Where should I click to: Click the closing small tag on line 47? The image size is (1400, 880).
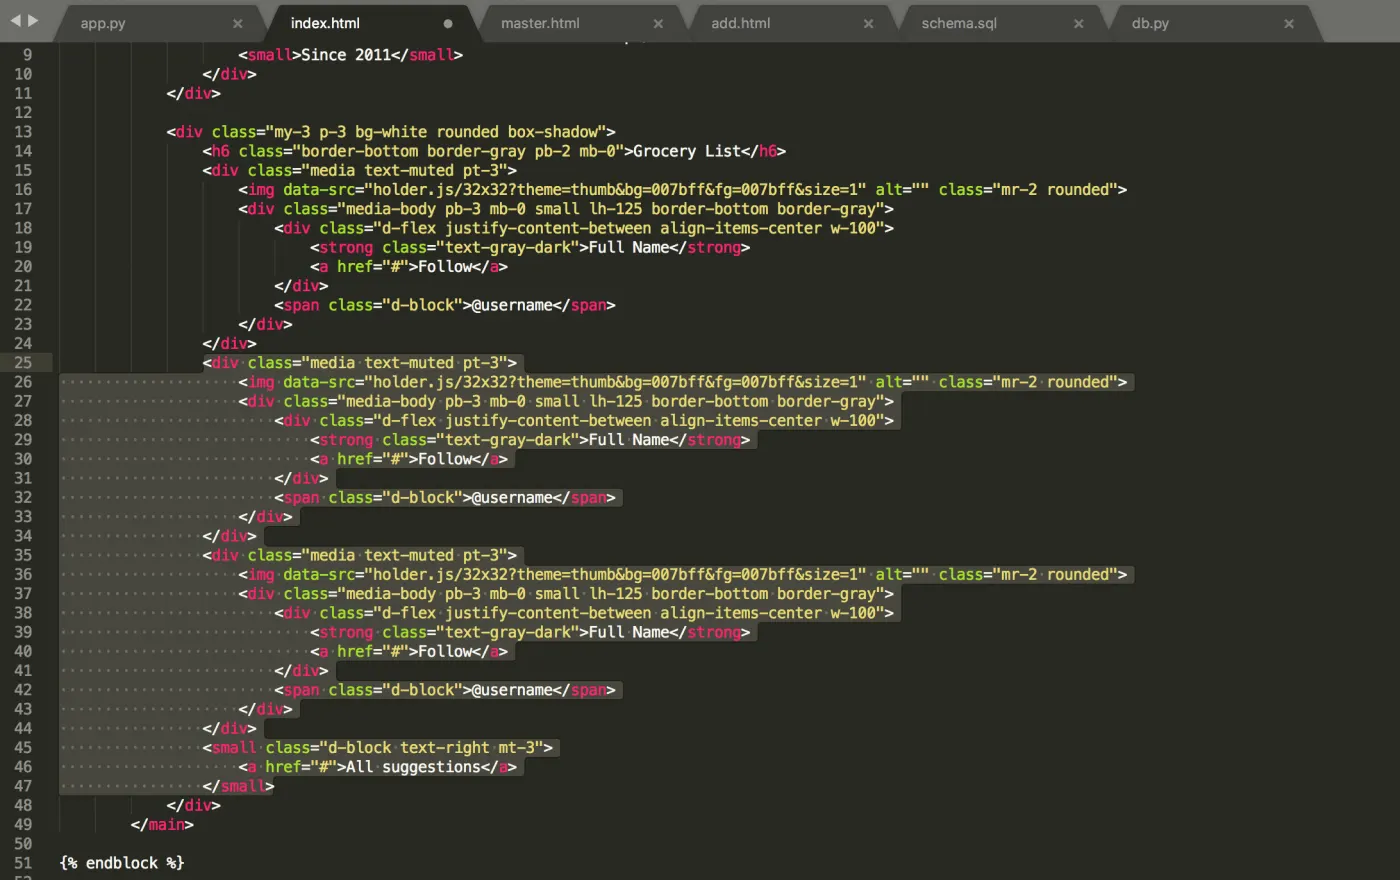click(x=238, y=786)
